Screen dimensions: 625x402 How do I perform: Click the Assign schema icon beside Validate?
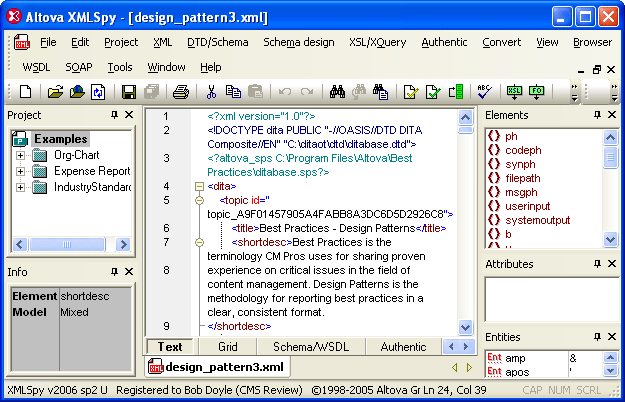(x=456, y=92)
